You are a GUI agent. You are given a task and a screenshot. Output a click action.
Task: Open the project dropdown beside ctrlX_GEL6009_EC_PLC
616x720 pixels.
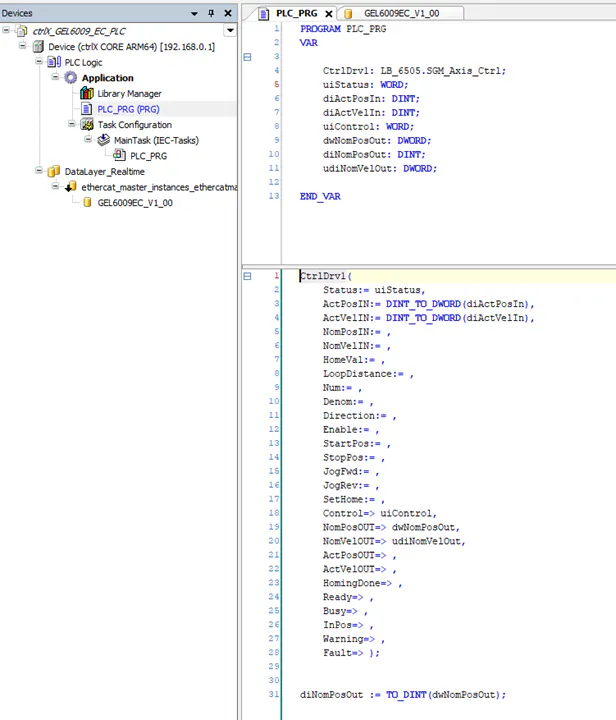click(x=231, y=31)
